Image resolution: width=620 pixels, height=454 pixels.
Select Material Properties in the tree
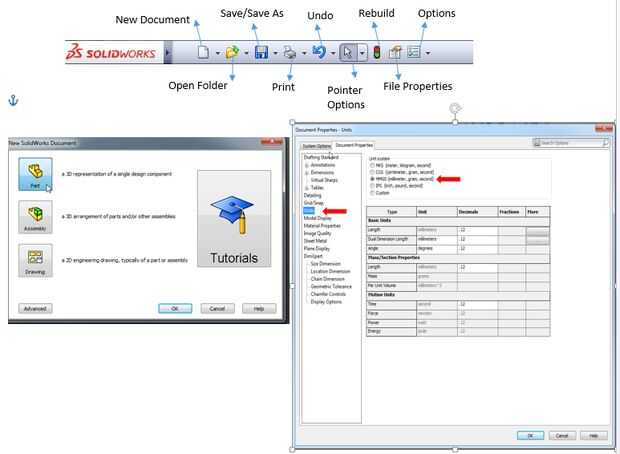click(322, 226)
